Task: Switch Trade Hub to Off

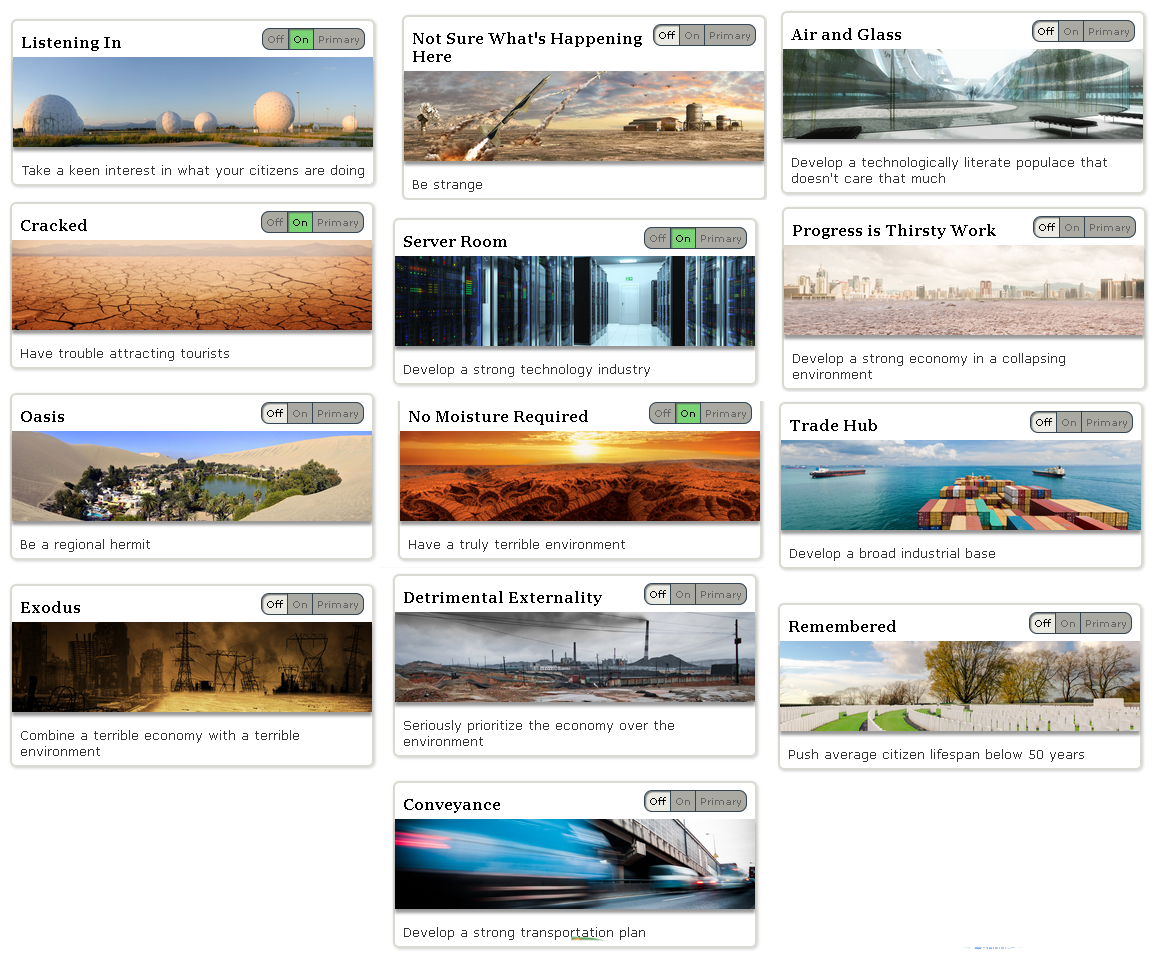Action: [x=1044, y=422]
